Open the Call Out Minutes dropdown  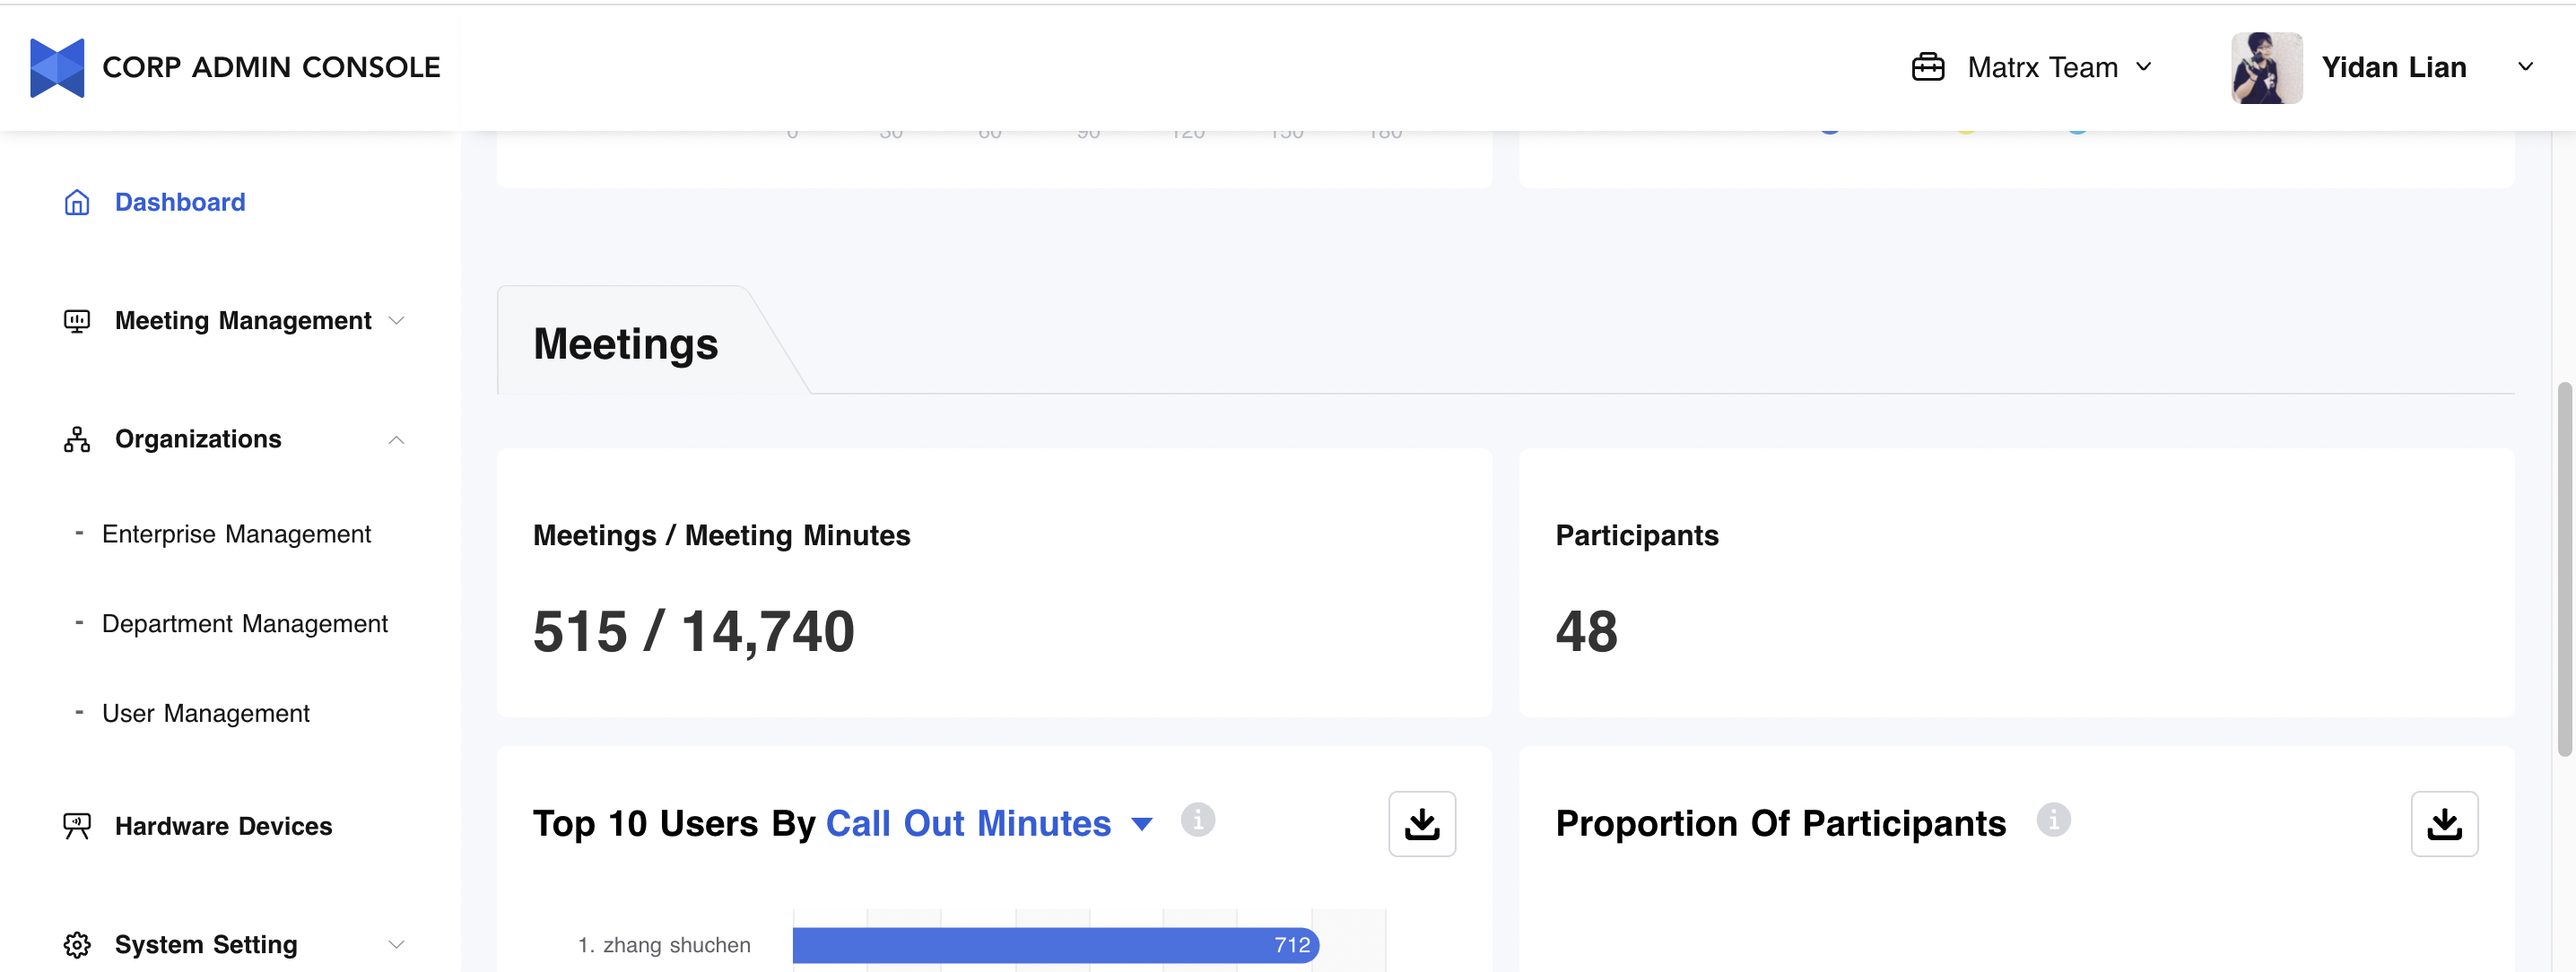[x=1142, y=824]
